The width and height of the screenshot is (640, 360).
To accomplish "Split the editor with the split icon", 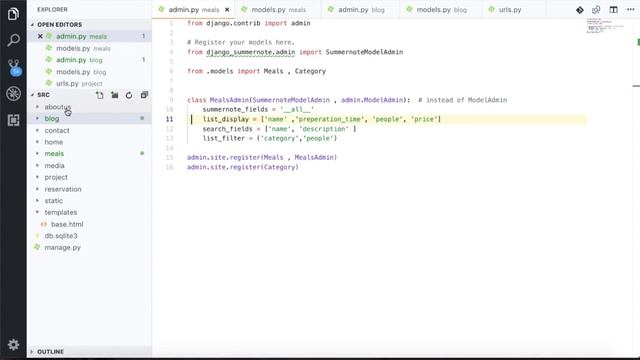I will pos(613,10).
